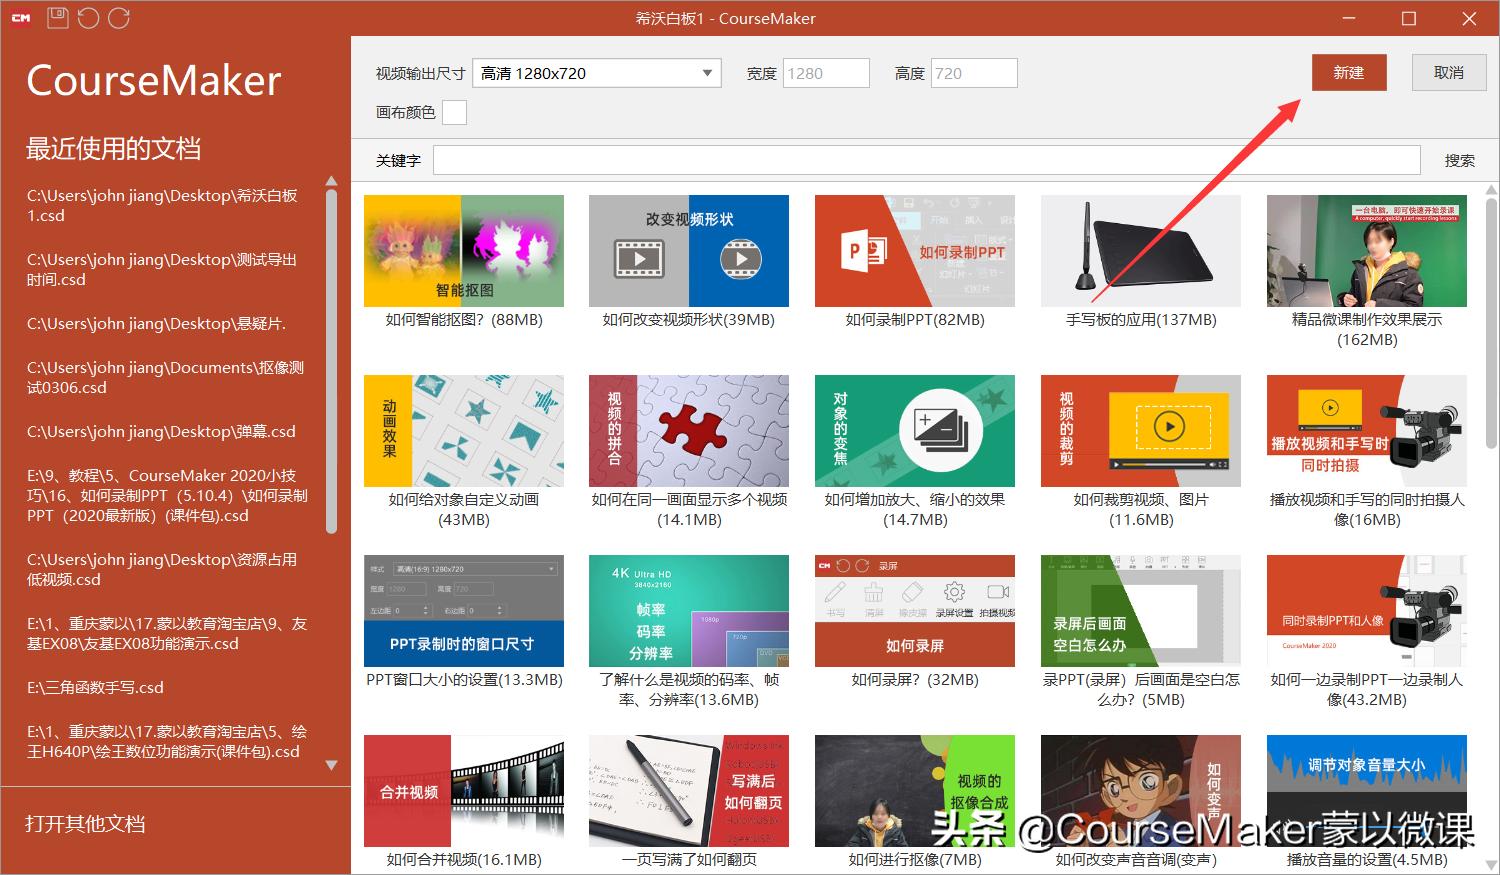Click the Undo arrow icon at top left
The height and width of the screenshot is (875, 1500).
(88, 17)
